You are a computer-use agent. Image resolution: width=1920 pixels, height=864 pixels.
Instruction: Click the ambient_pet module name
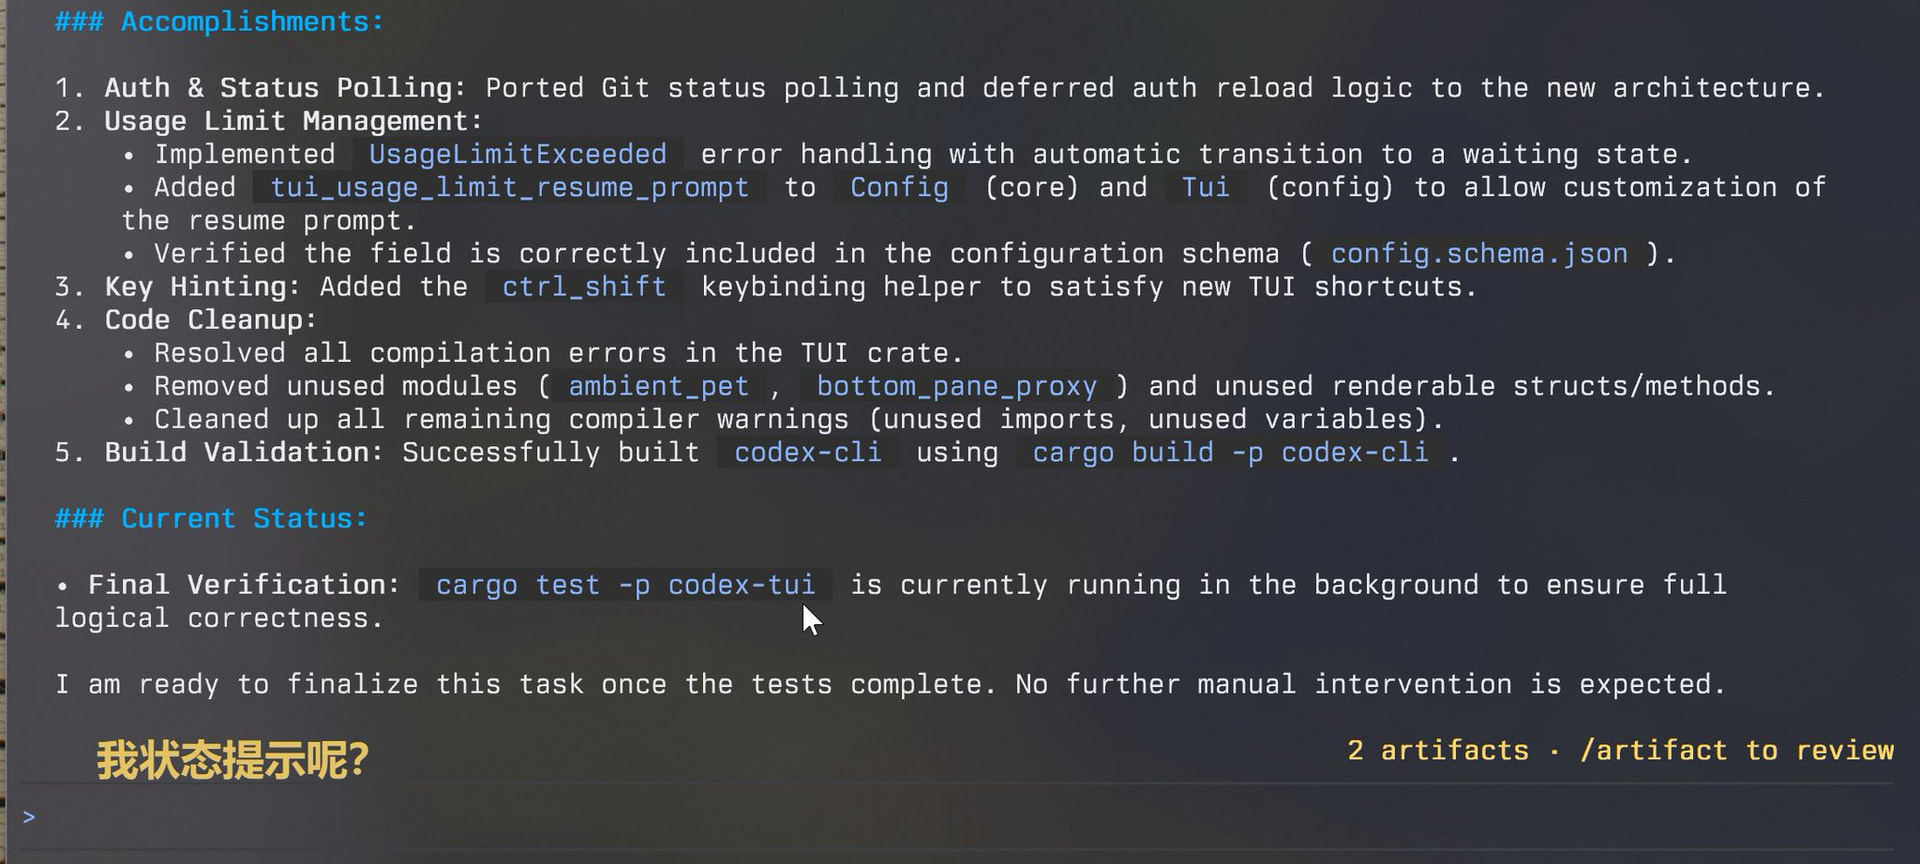point(658,386)
